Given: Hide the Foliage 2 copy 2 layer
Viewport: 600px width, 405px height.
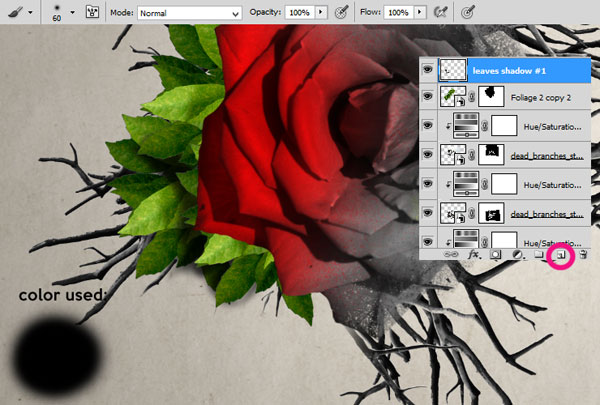Looking at the screenshot, I should pyautogui.click(x=428, y=98).
